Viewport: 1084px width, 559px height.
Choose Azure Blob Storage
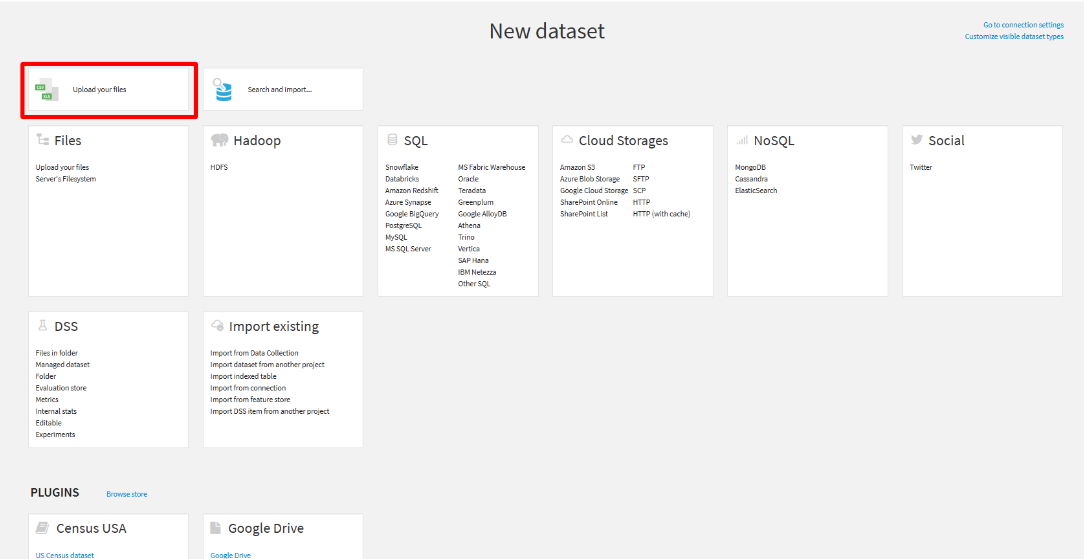[x=590, y=179]
